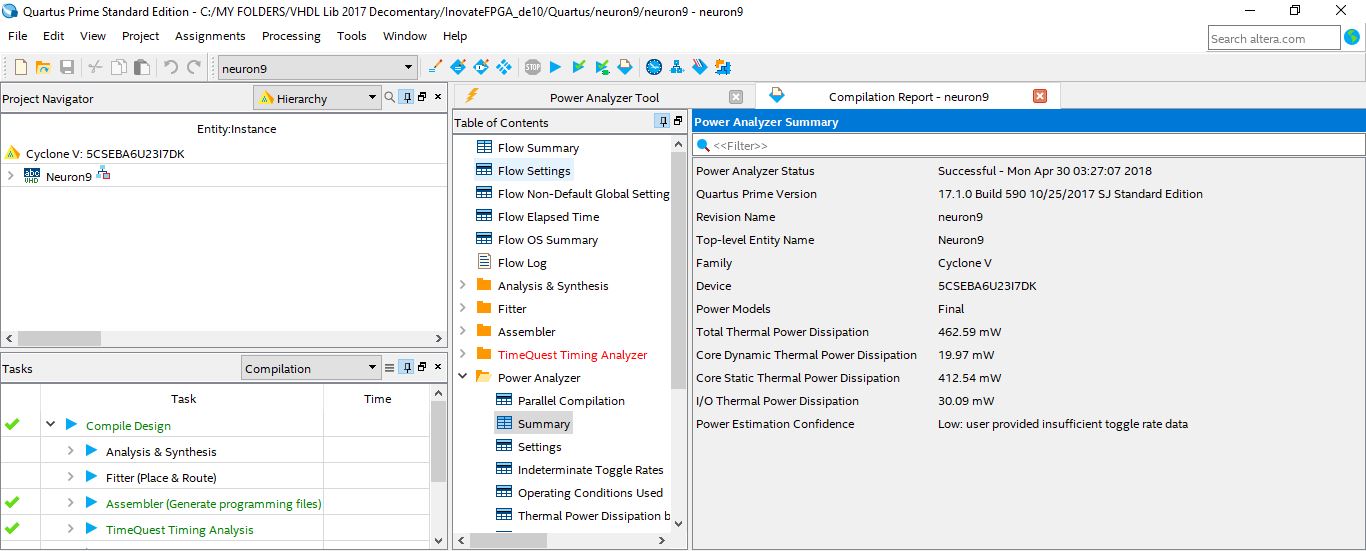The height and width of the screenshot is (551, 1366).
Task: Click the New file toolbar icon
Action: [21, 67]
